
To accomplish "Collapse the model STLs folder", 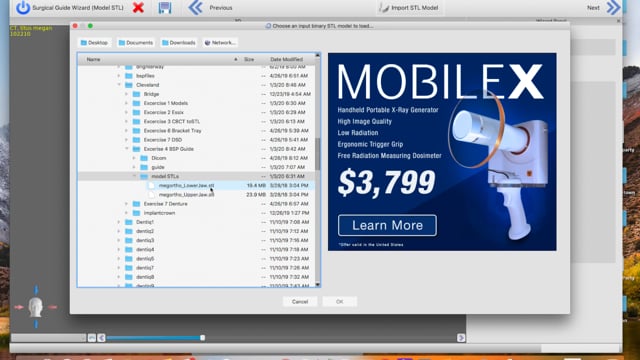I will click(134, 176).
